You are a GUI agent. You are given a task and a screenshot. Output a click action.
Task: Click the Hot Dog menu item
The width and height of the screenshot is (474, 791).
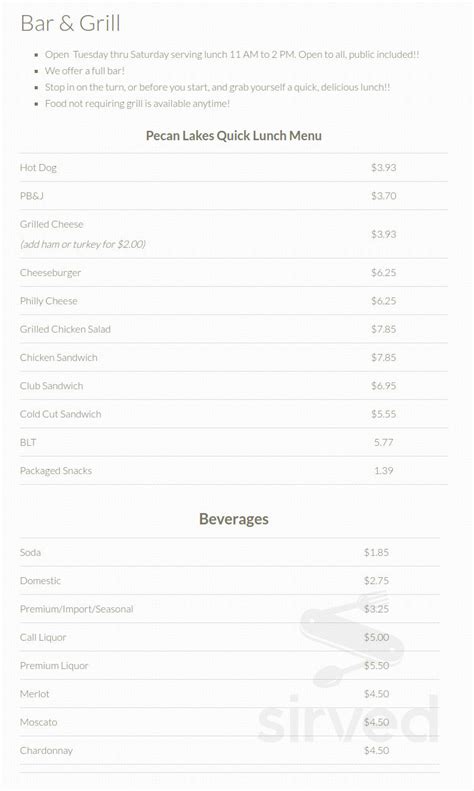[x=38, y=167]
